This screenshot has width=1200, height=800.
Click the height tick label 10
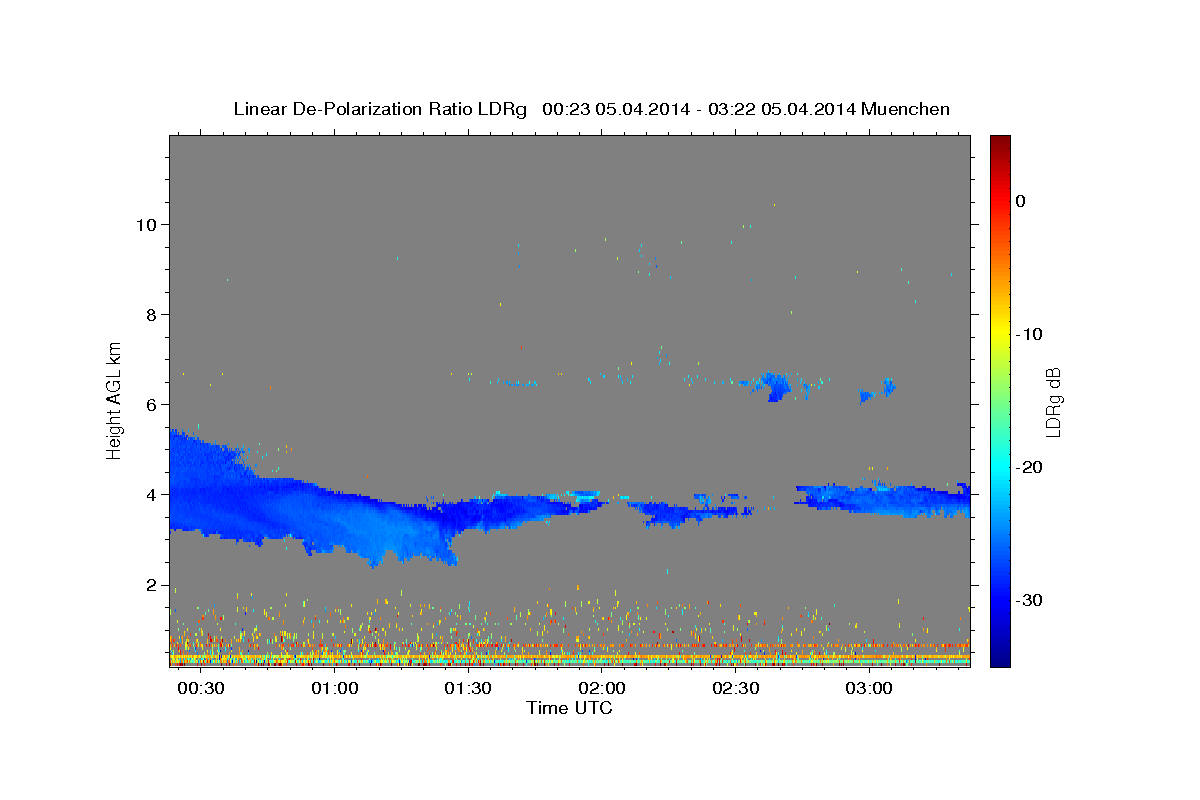146,224
